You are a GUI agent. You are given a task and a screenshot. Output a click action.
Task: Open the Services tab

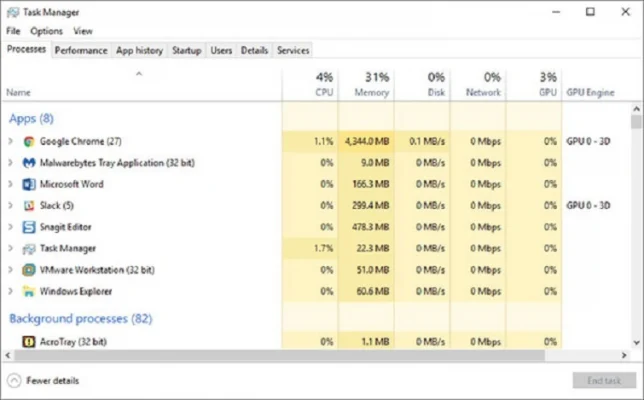click(293, 50)
